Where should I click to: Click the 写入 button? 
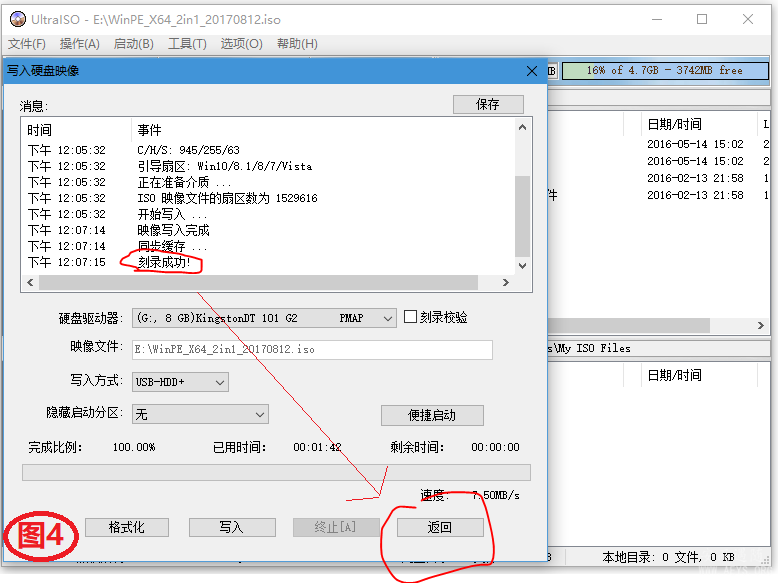click(x=232, y=527)
